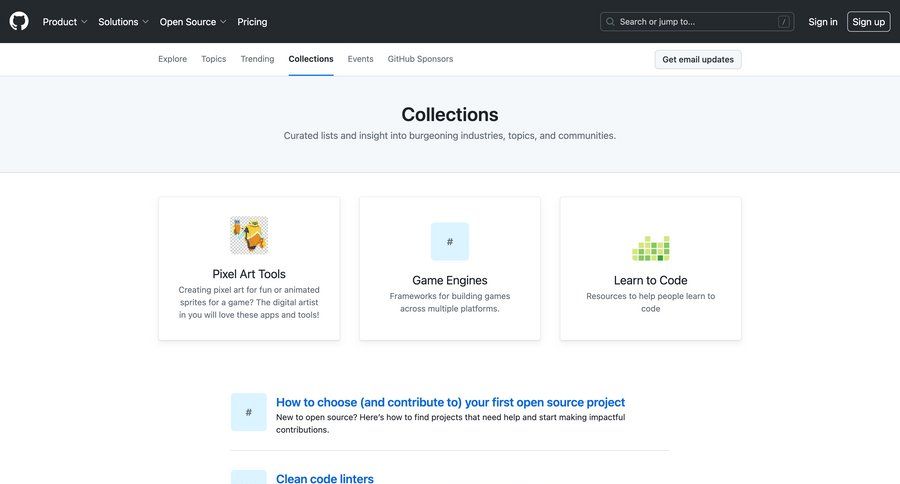Screen dimensions: 900x484
Task: Click hash icon beside first open source project
Action: tap(249, 412)
